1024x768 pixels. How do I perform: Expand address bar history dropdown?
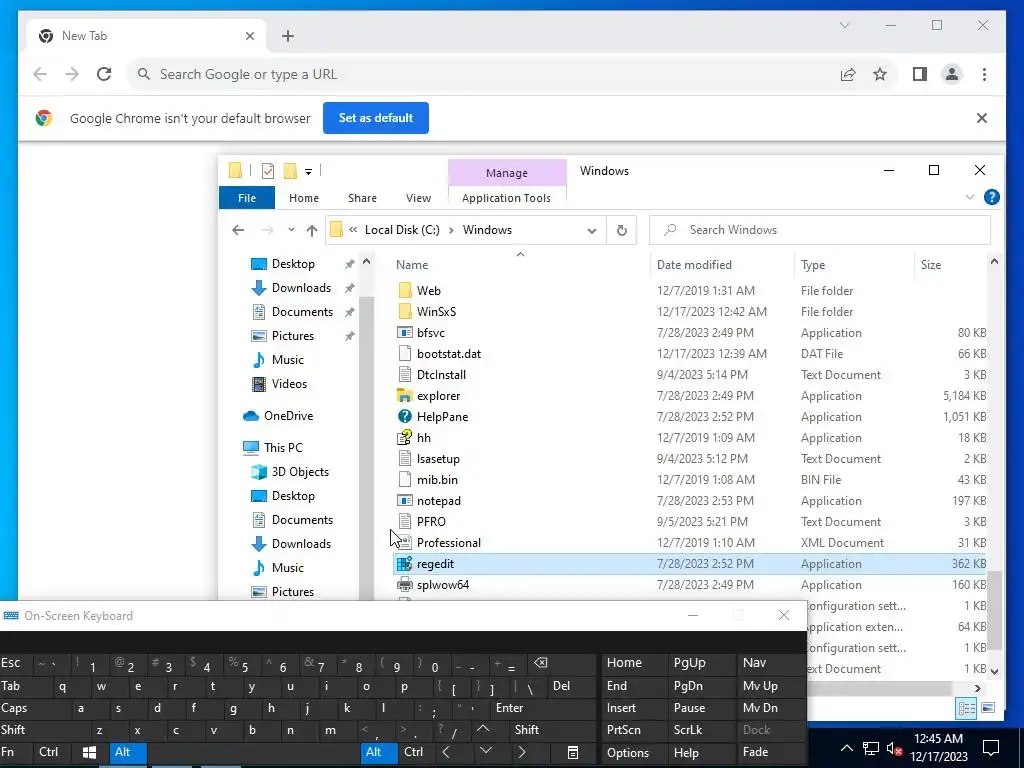592,231
